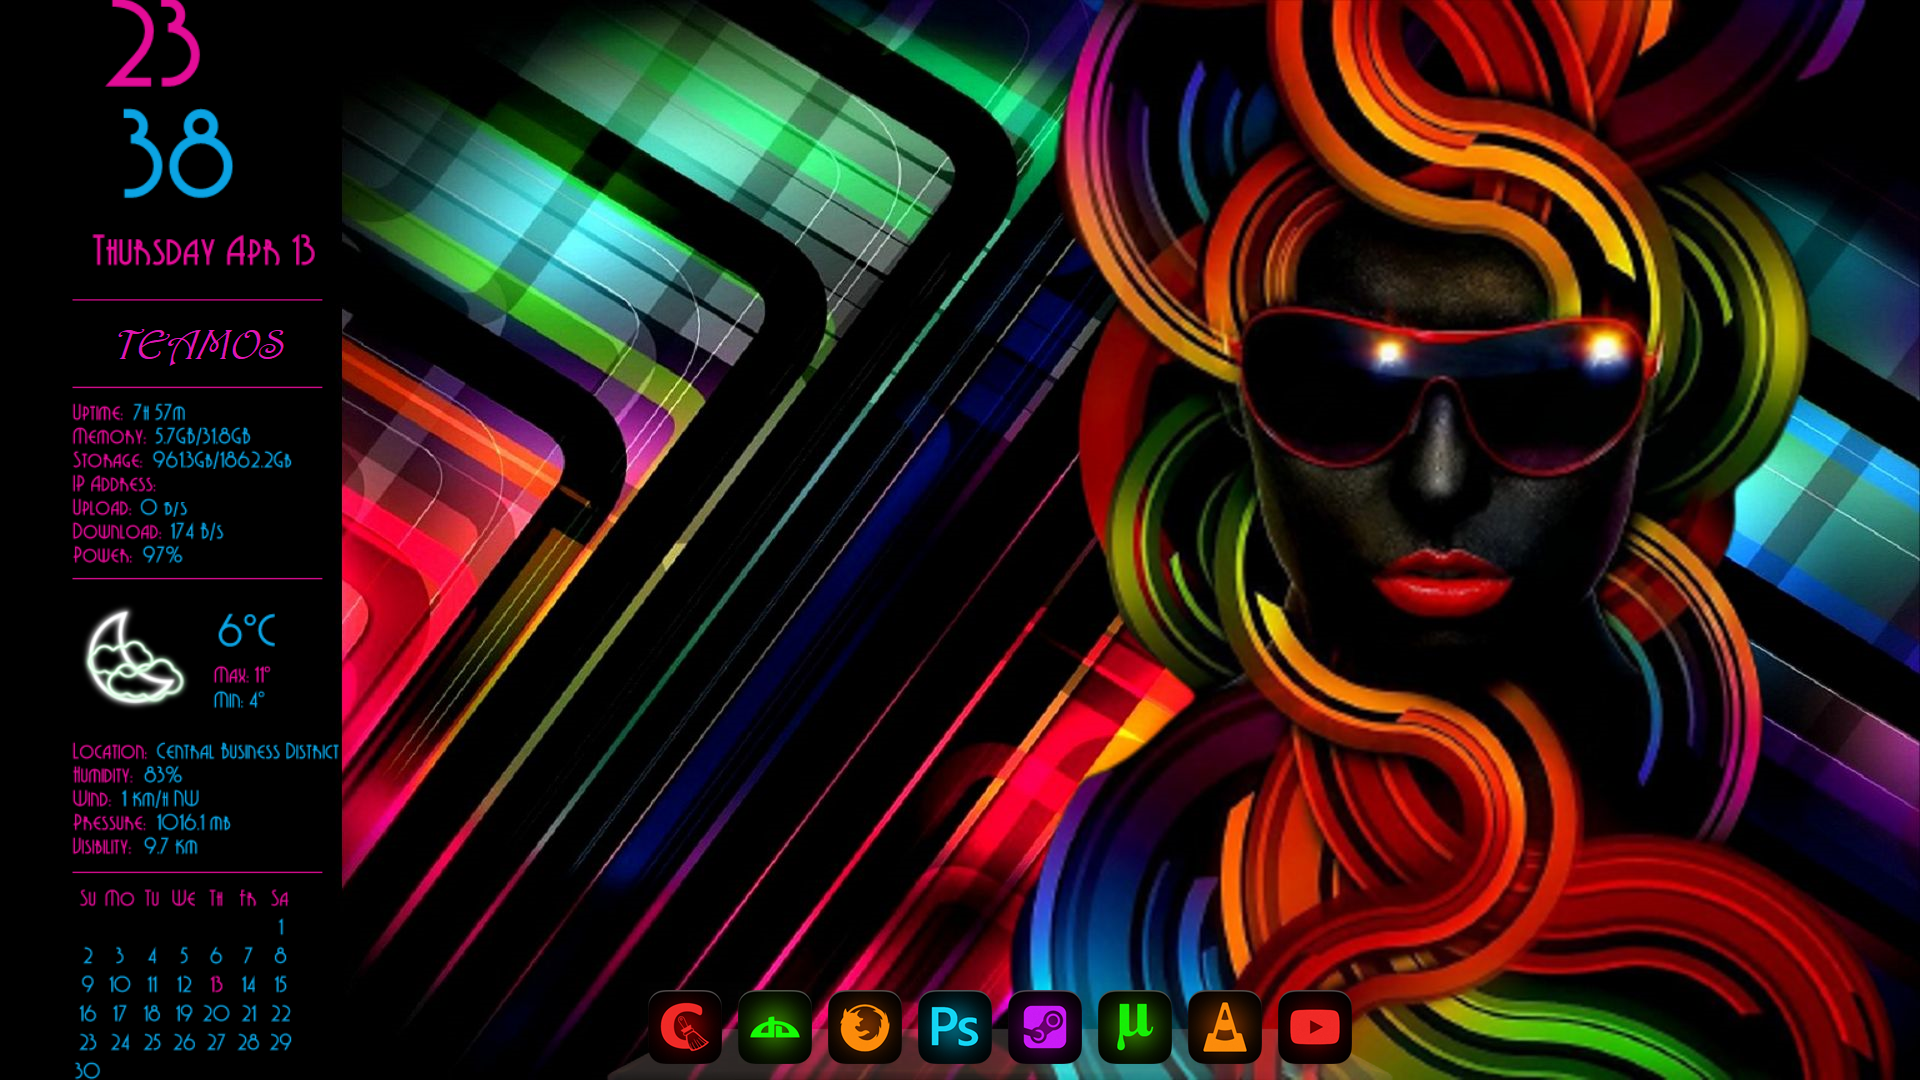Click the 6°C temperature reading

pyautogui.click(x=246, y=631)
